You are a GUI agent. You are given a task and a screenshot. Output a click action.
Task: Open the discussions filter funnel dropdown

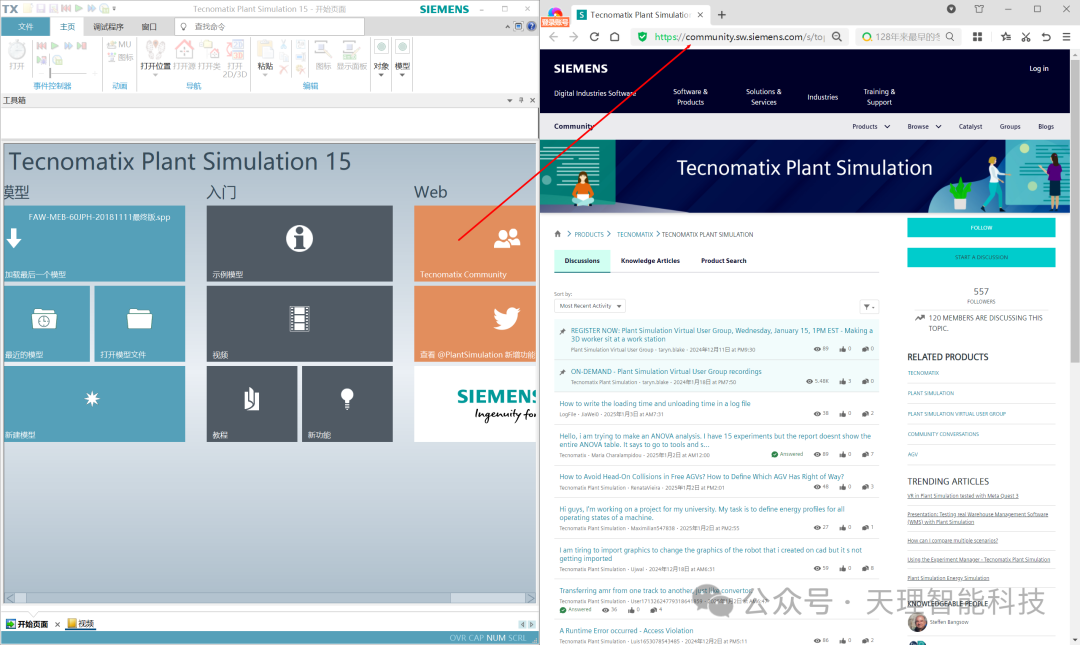tap(869, 307)
